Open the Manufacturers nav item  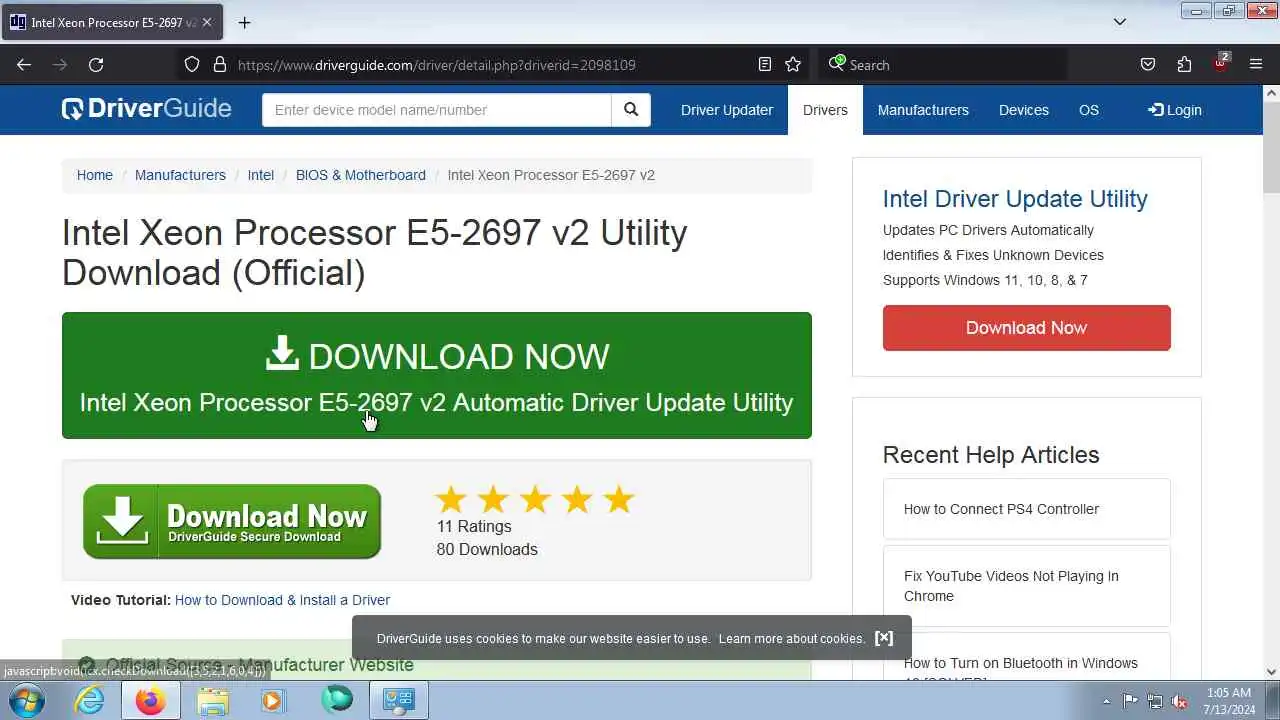pos(923,110)
